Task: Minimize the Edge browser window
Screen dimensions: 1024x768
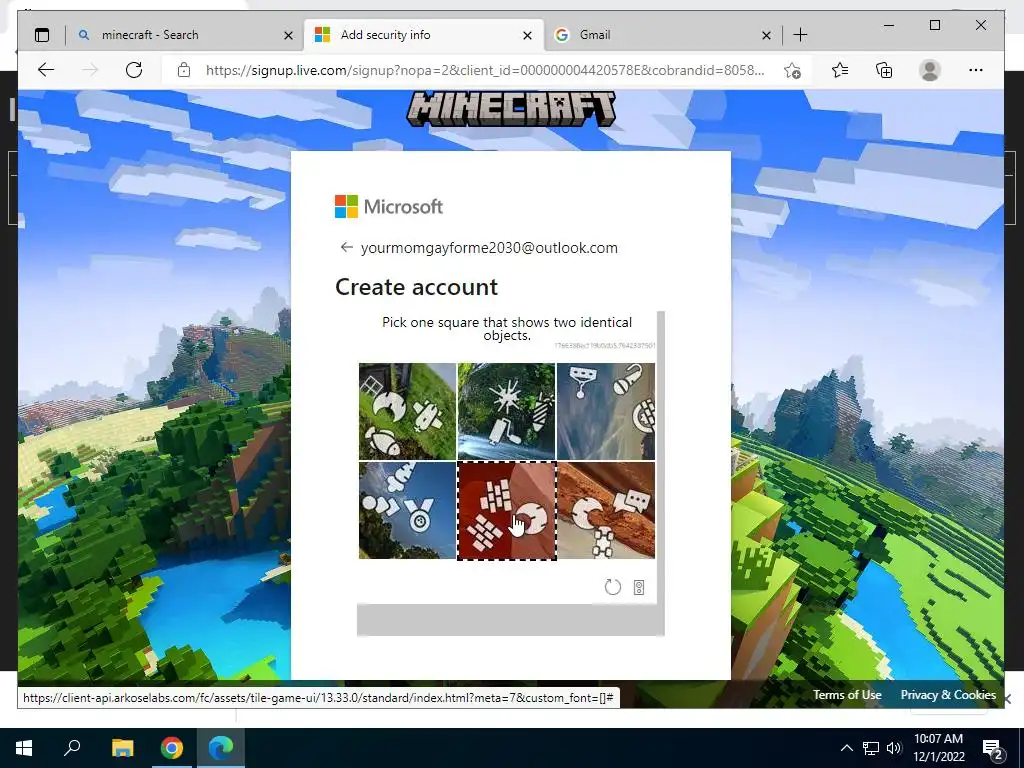Action: click(889, 25)
